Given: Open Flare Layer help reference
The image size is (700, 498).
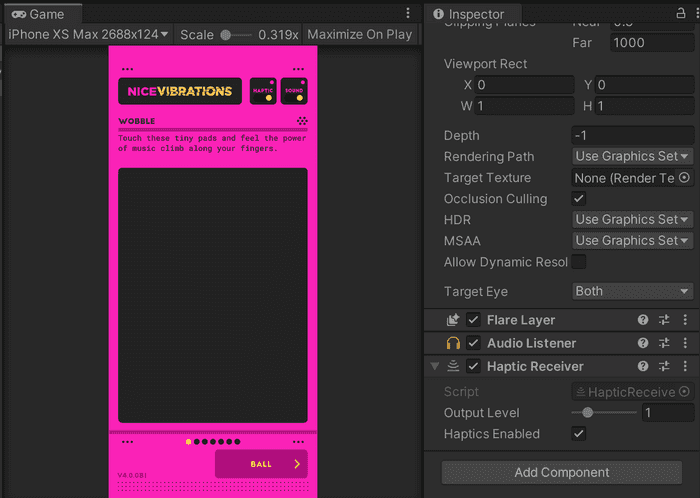Looking at the screenshot, I should click(642, 320).
